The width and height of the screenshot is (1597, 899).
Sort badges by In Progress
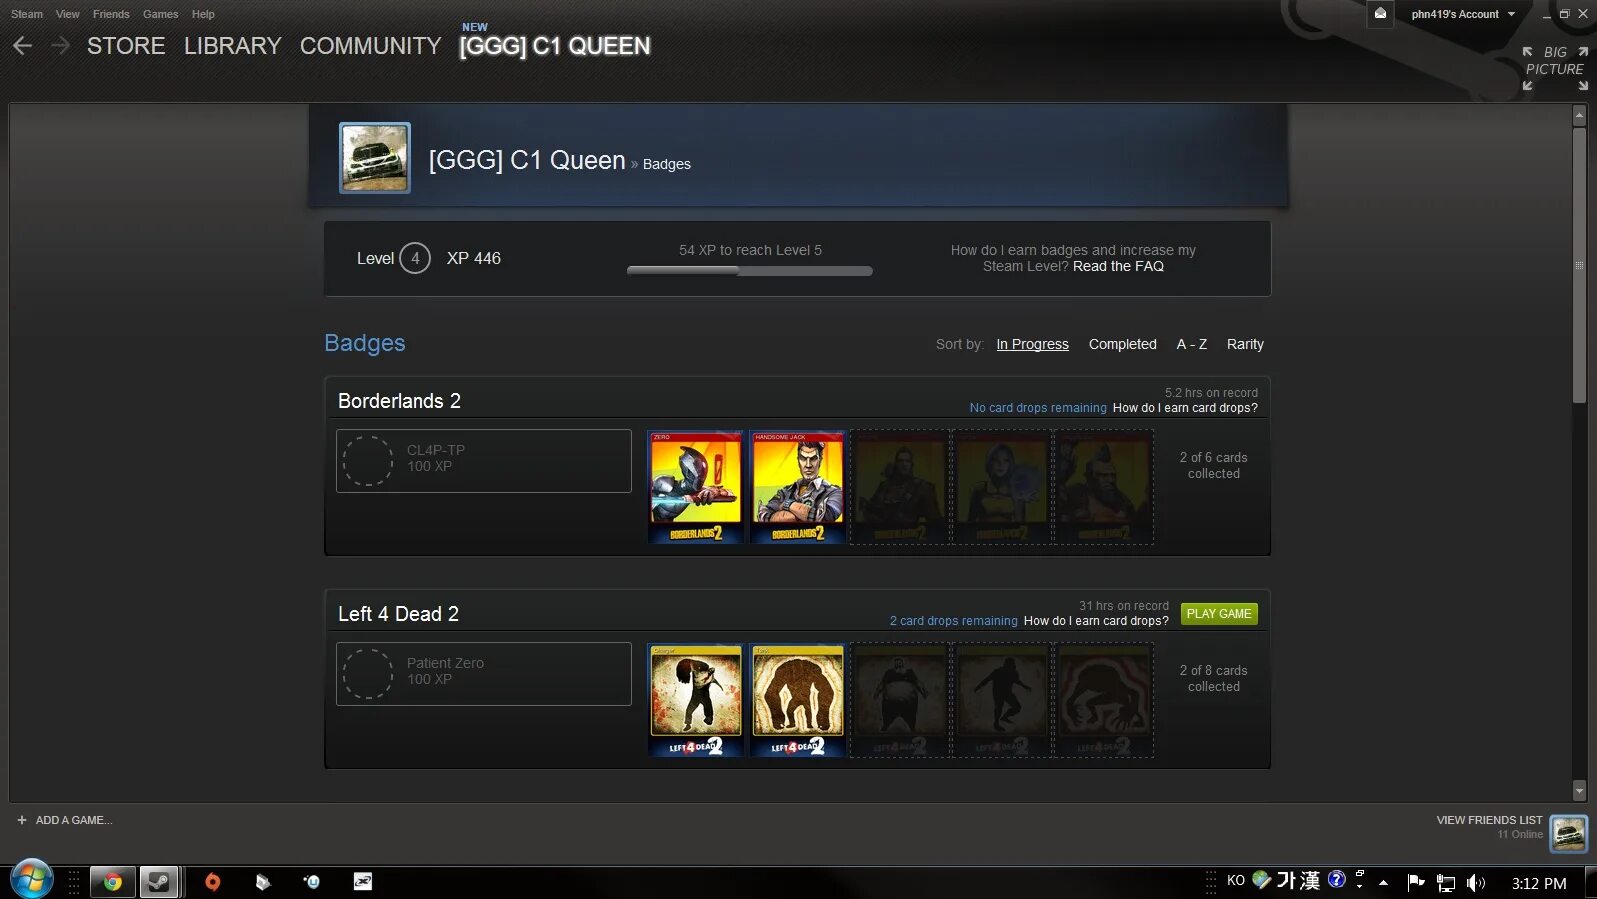click(1032, 344)
